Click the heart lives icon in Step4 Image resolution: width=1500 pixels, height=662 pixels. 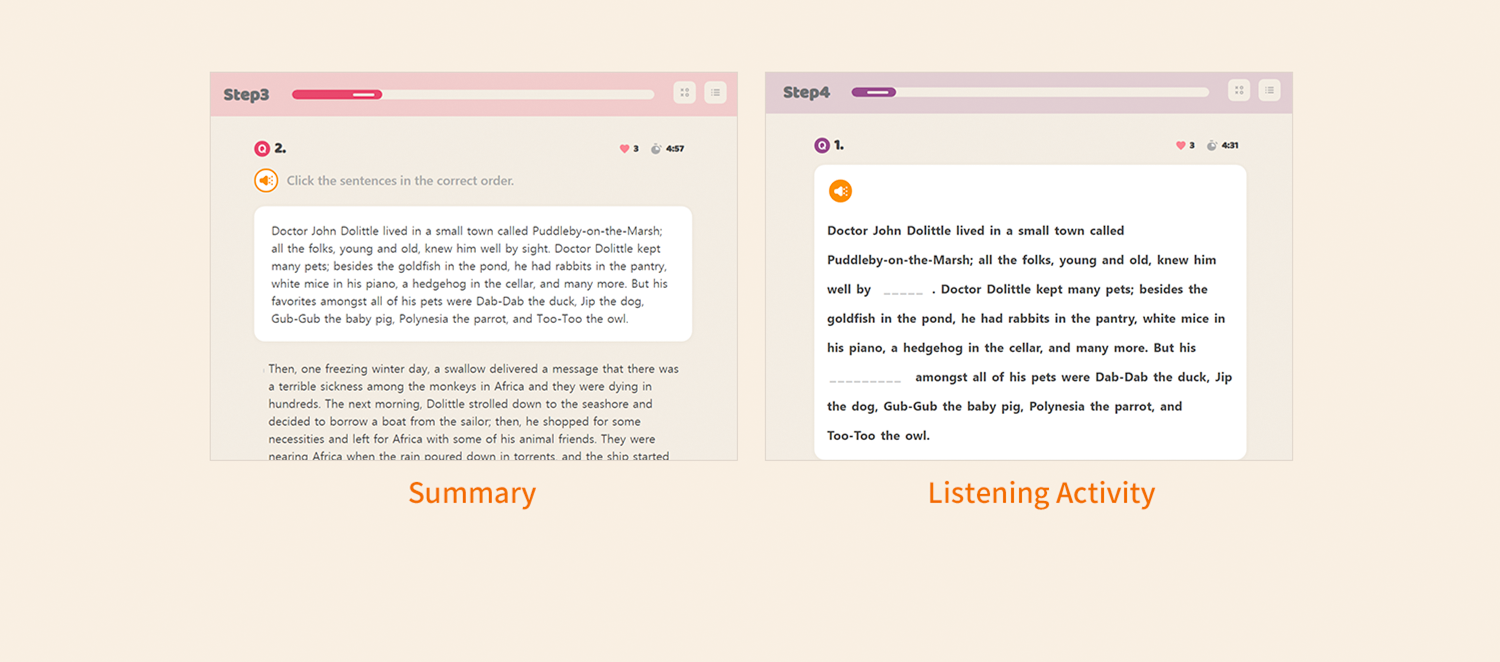click(1180, 146)
